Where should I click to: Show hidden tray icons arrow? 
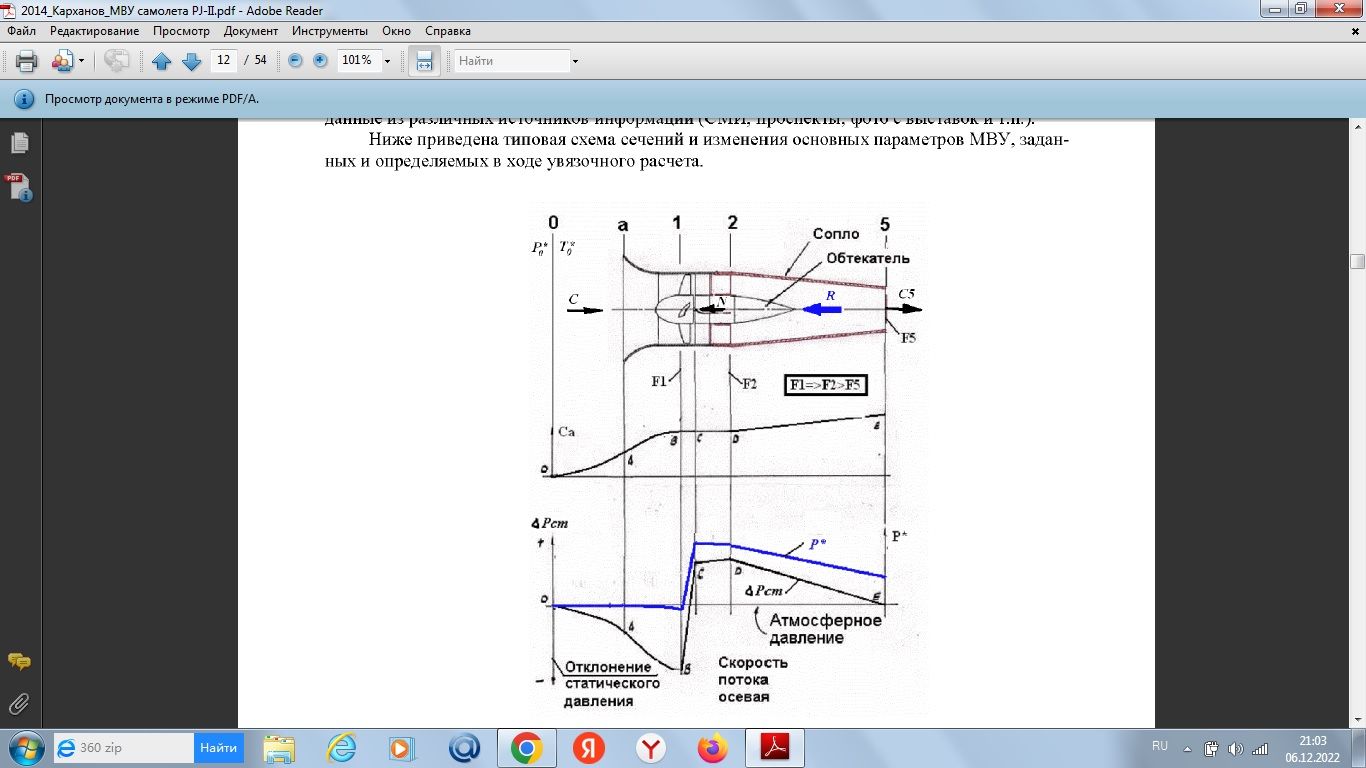[1187, 748]
